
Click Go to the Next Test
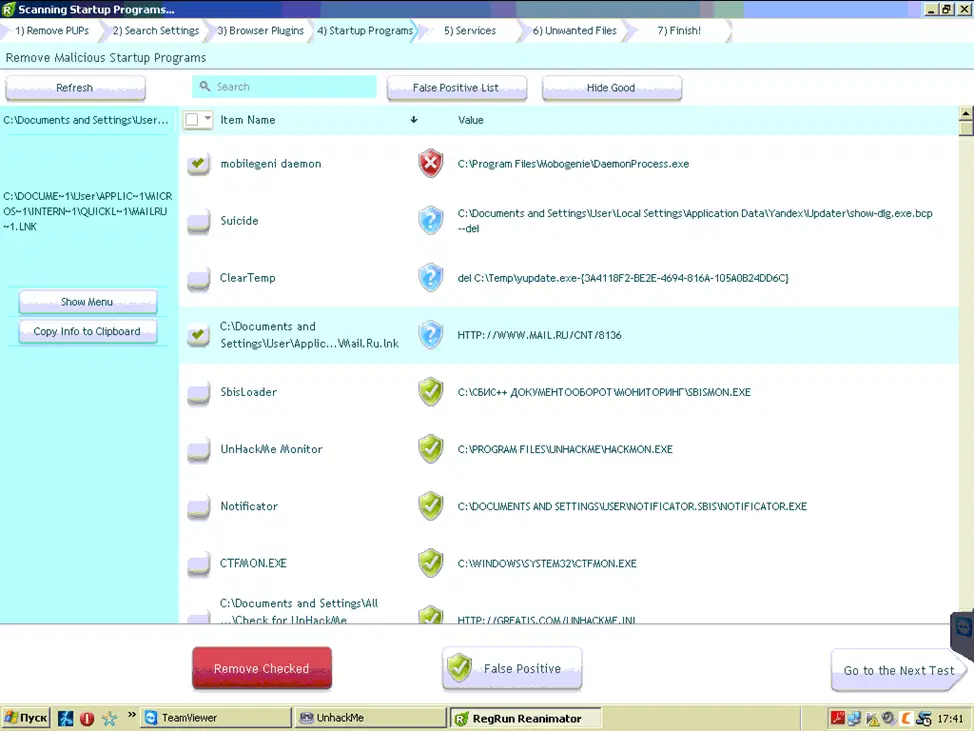[898, 670]
